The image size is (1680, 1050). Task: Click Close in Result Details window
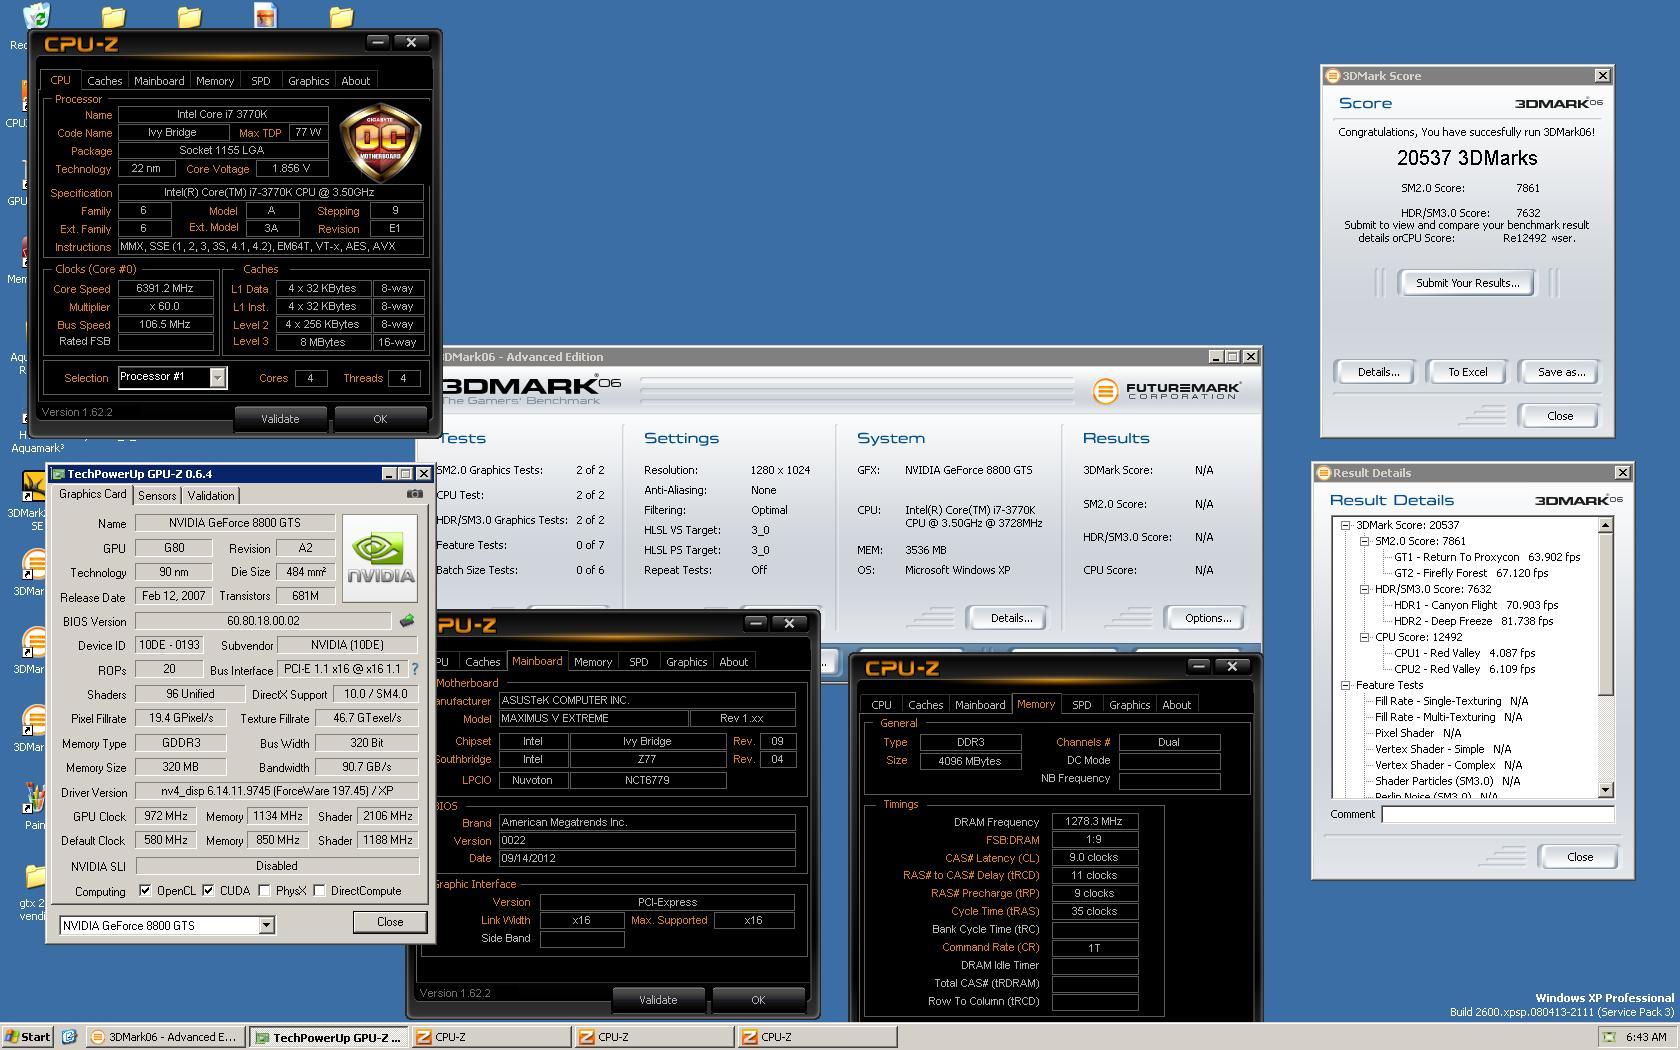1580,857
